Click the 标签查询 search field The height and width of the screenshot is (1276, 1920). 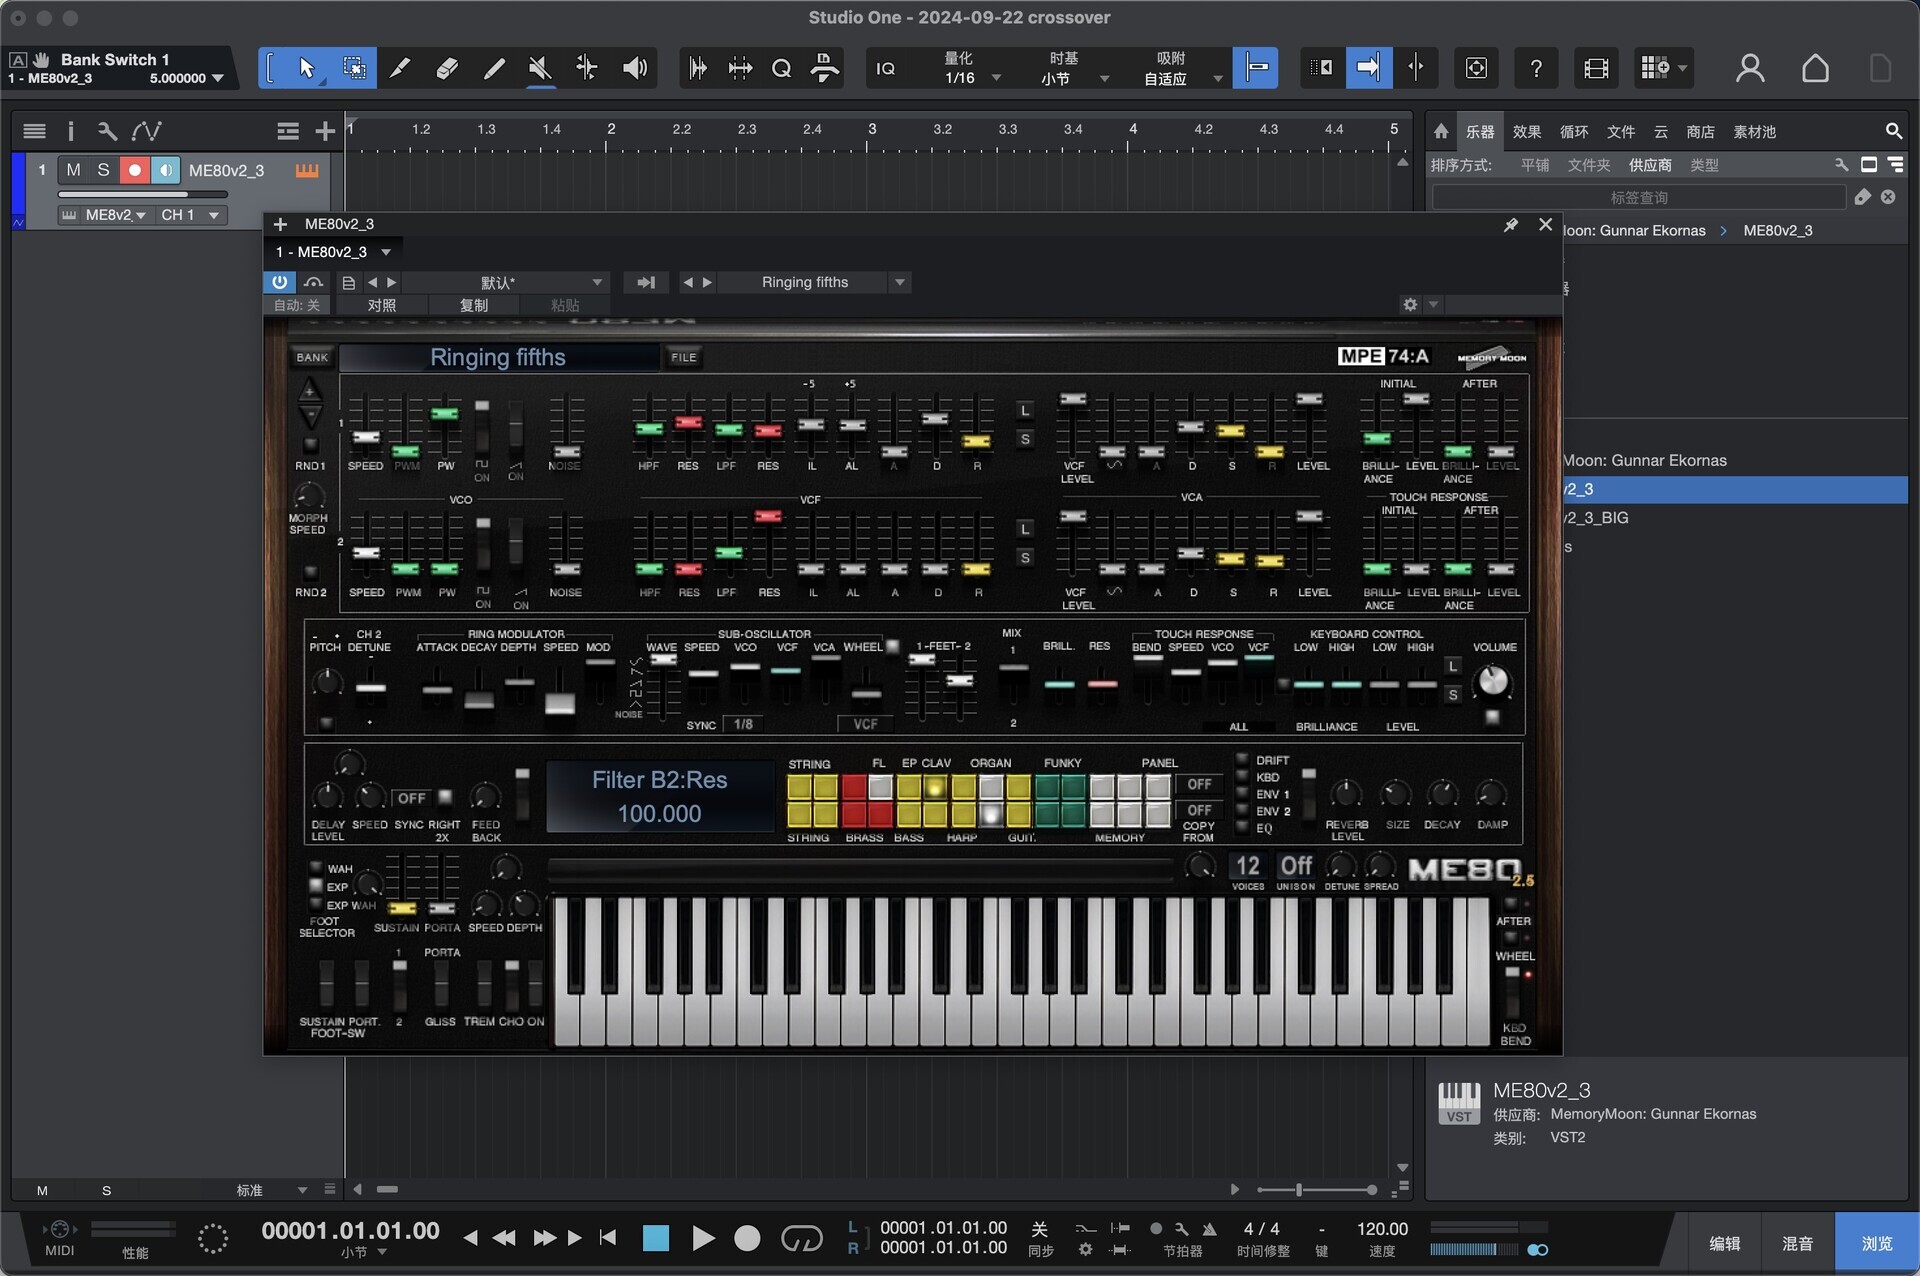click(1638, 197)
